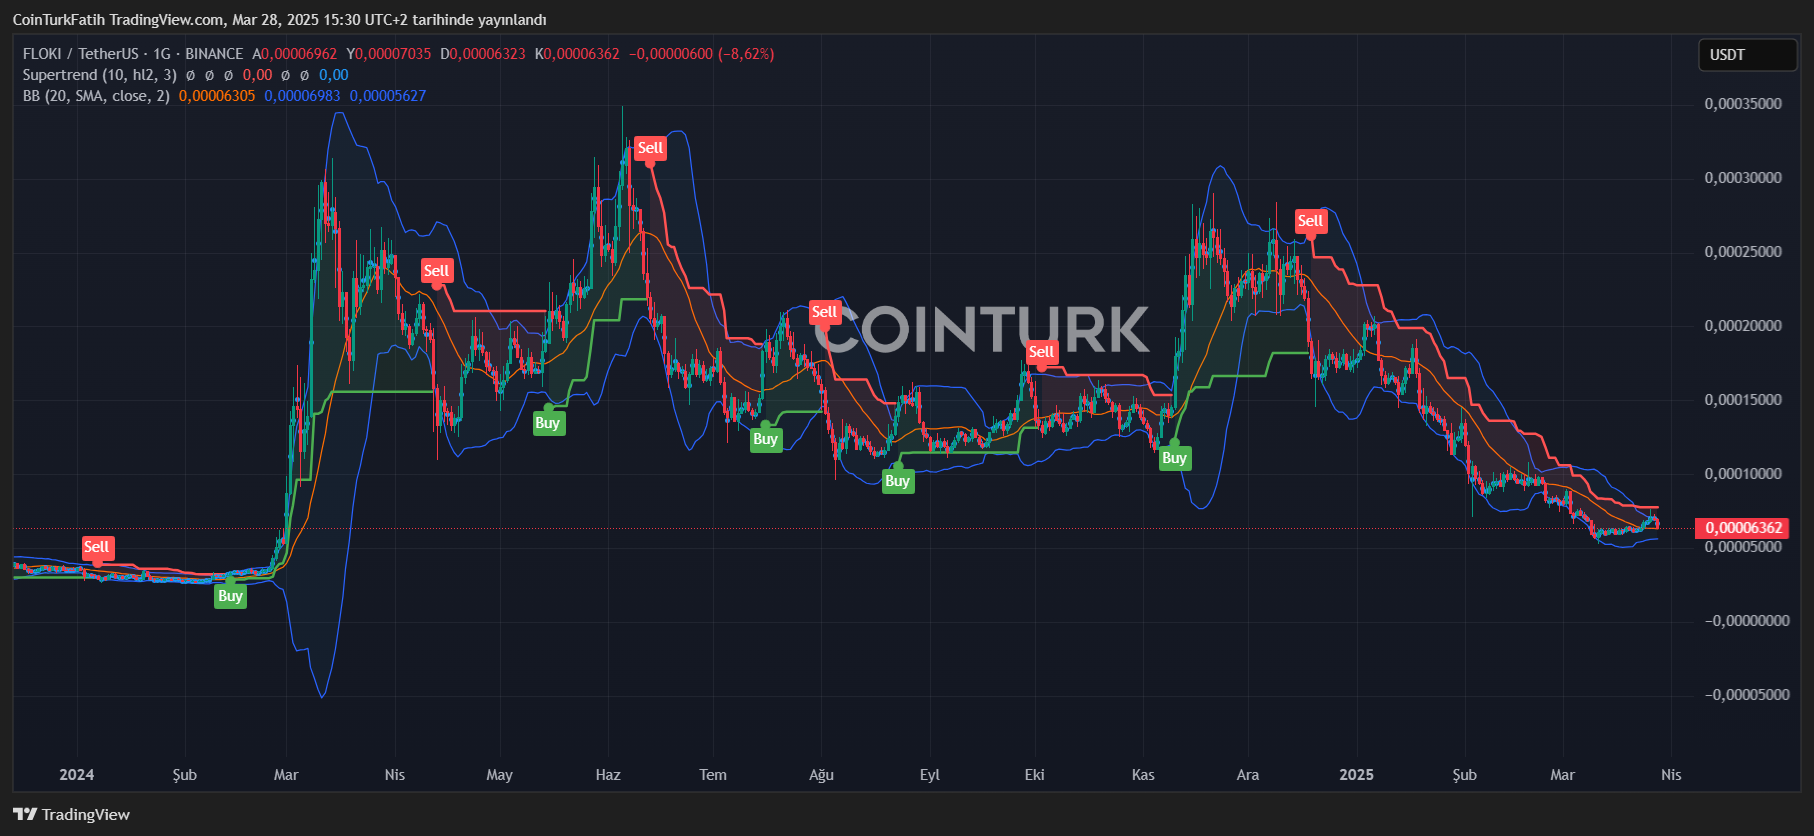The image size is (1814, 836).
Task: Click the Haz label on the time axis
Action: [x=608, y=775]
